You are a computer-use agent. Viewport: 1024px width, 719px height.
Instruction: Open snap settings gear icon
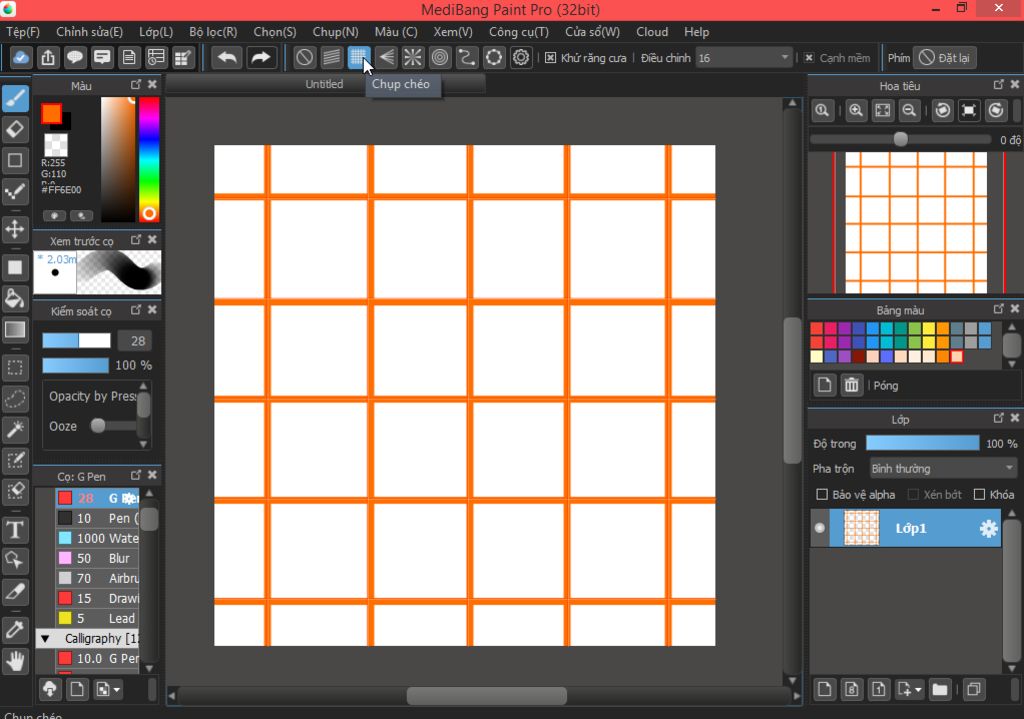tap(520, 57)
